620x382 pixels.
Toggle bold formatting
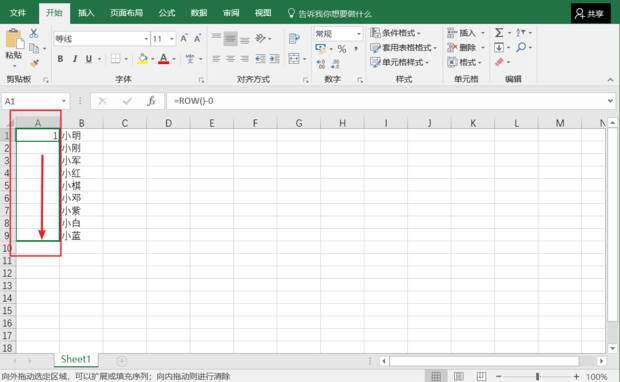coord(60,59)
